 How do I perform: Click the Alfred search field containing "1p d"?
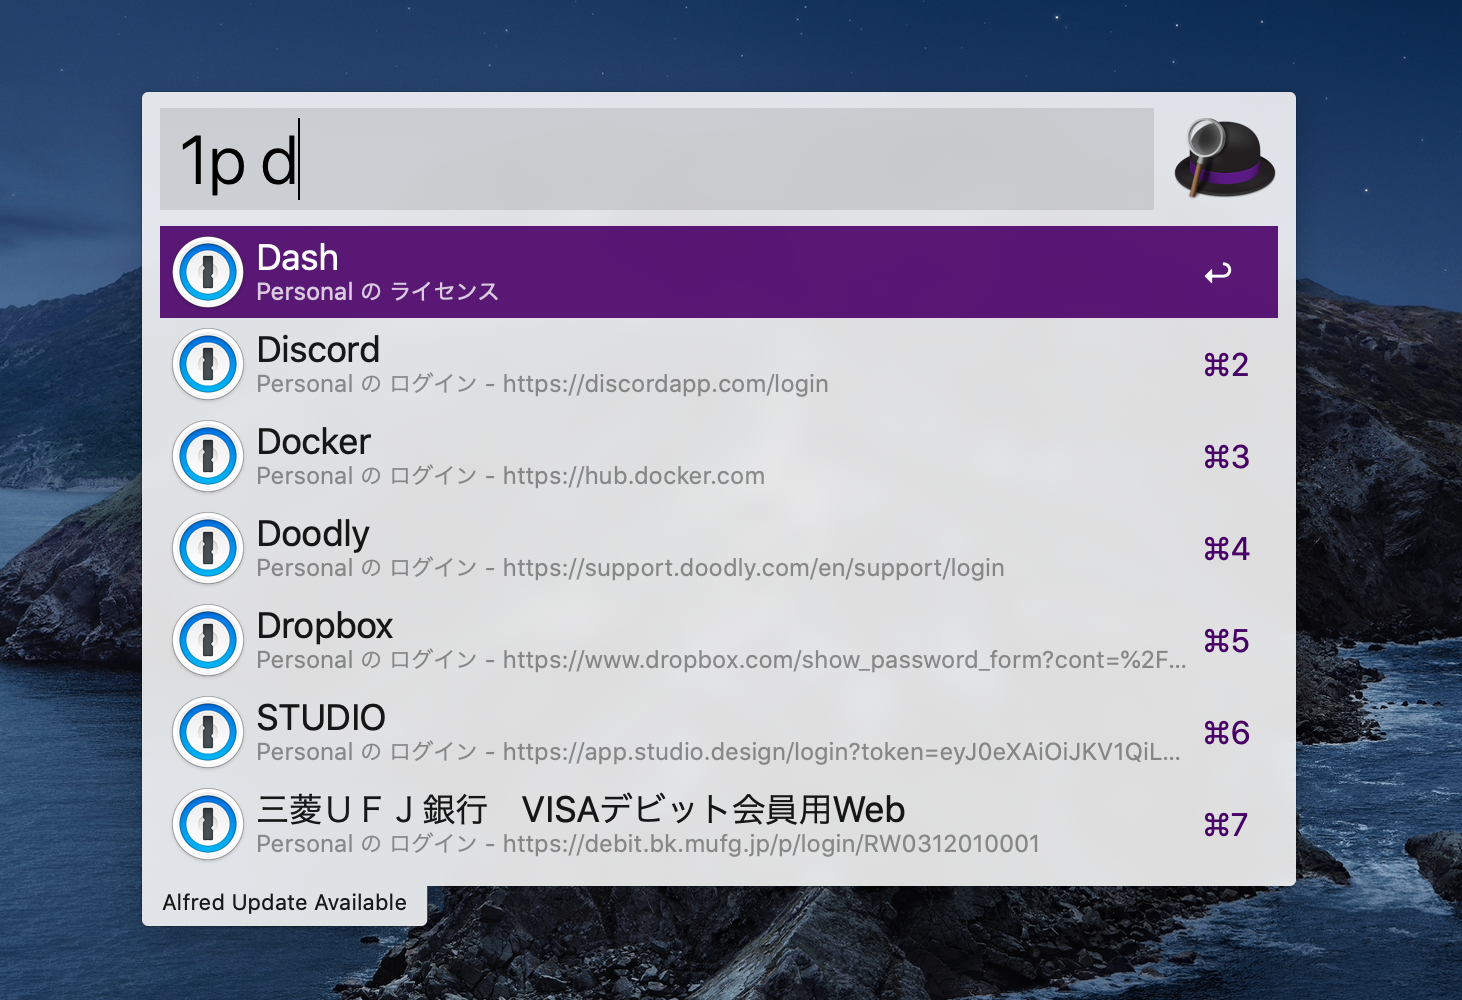pyautogui.click(x=657, y=159)
